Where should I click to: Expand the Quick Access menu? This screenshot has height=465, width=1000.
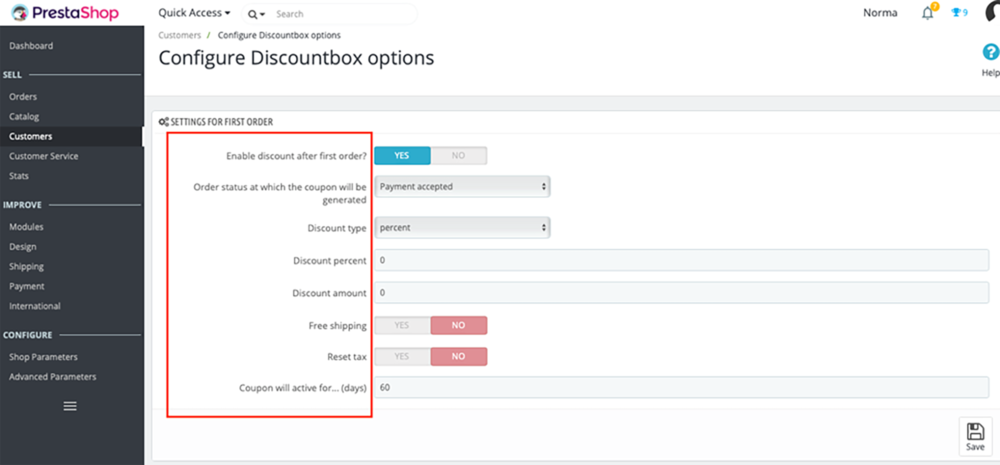[x=194, y=13]
